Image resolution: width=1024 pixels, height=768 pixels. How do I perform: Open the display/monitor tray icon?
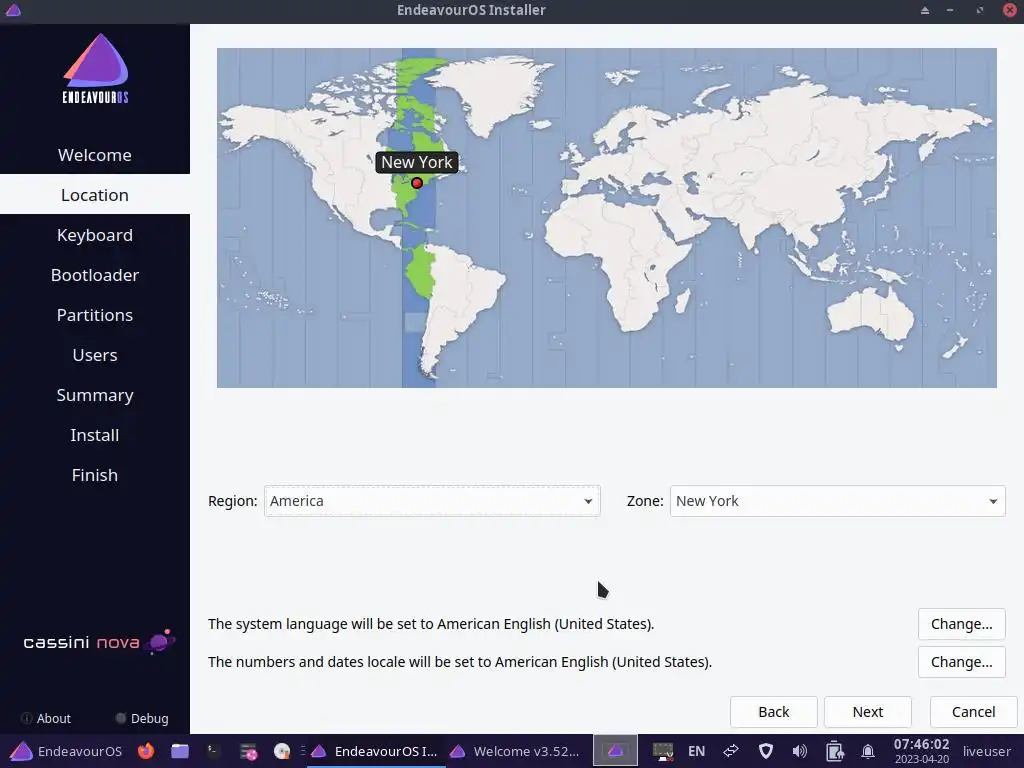pos(663,751)
